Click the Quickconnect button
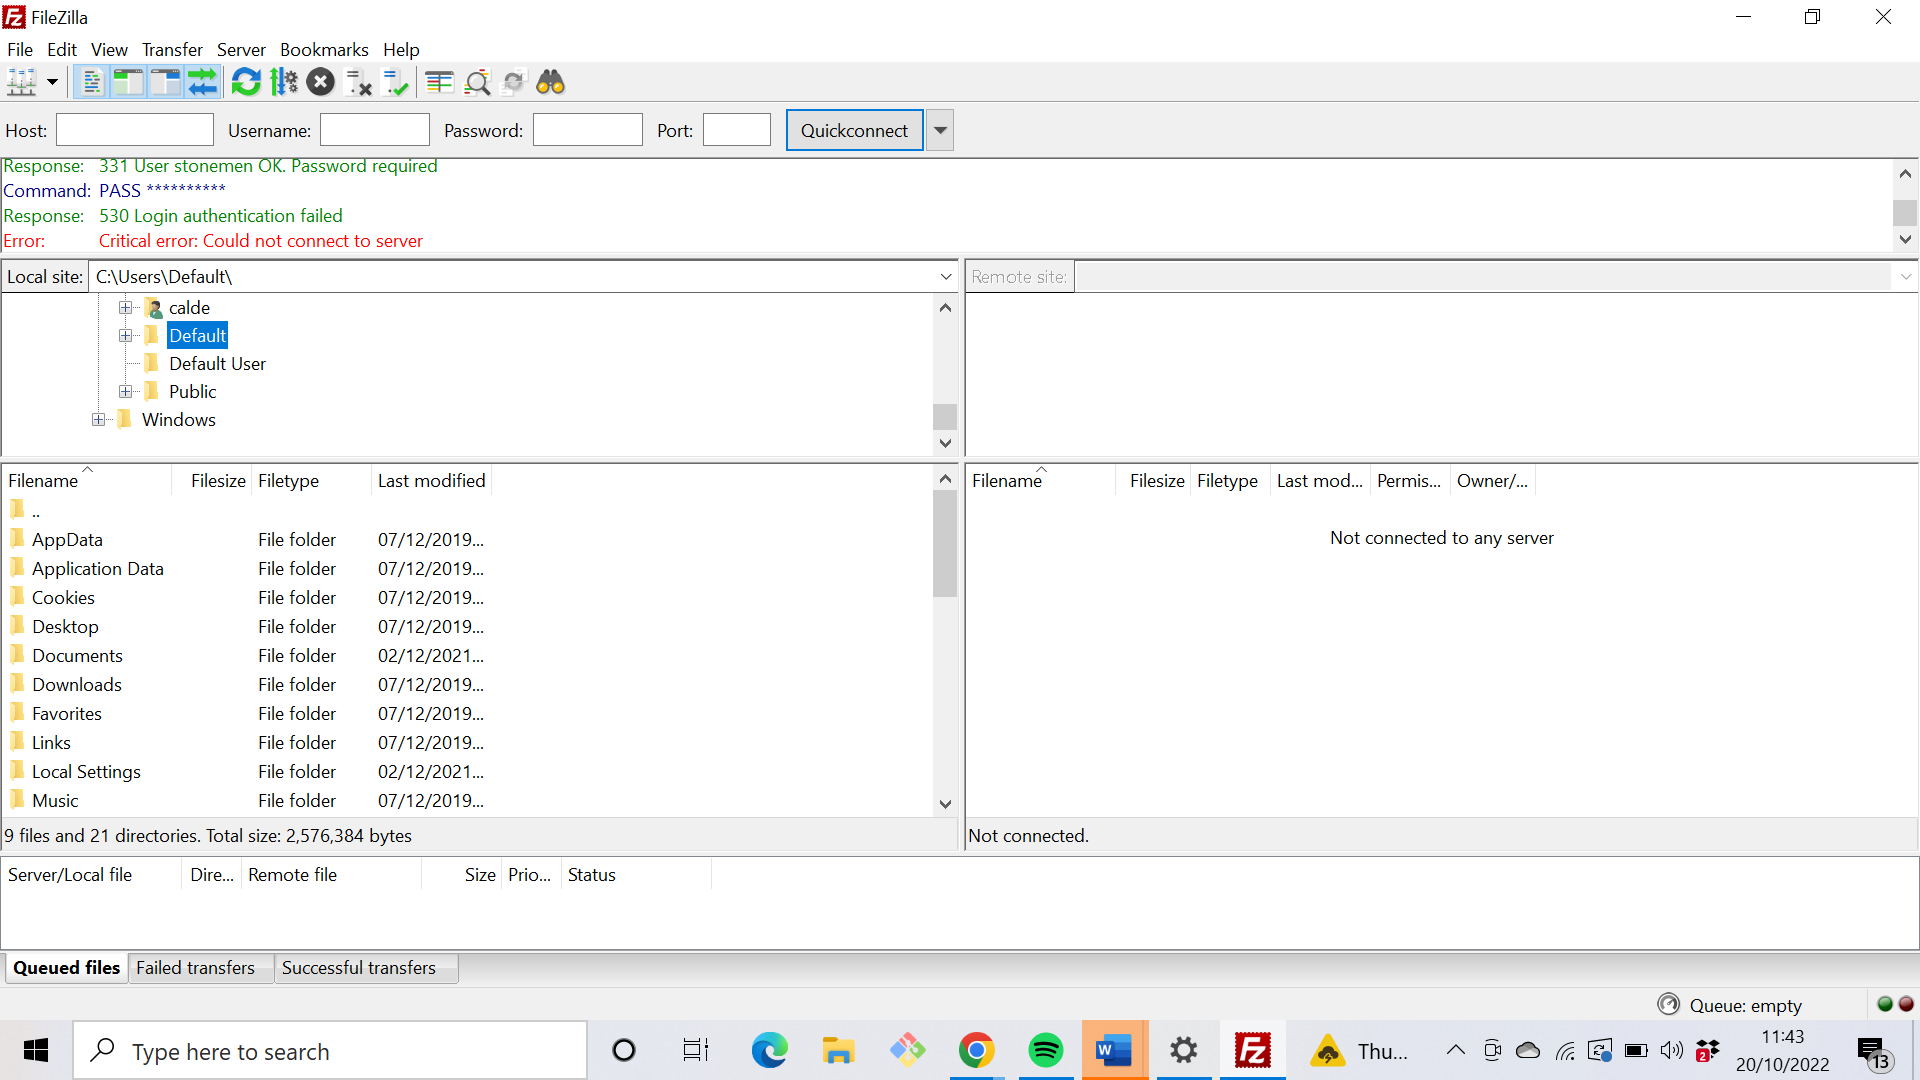This screenshot has width=1920, height=1080. [854, 130]
